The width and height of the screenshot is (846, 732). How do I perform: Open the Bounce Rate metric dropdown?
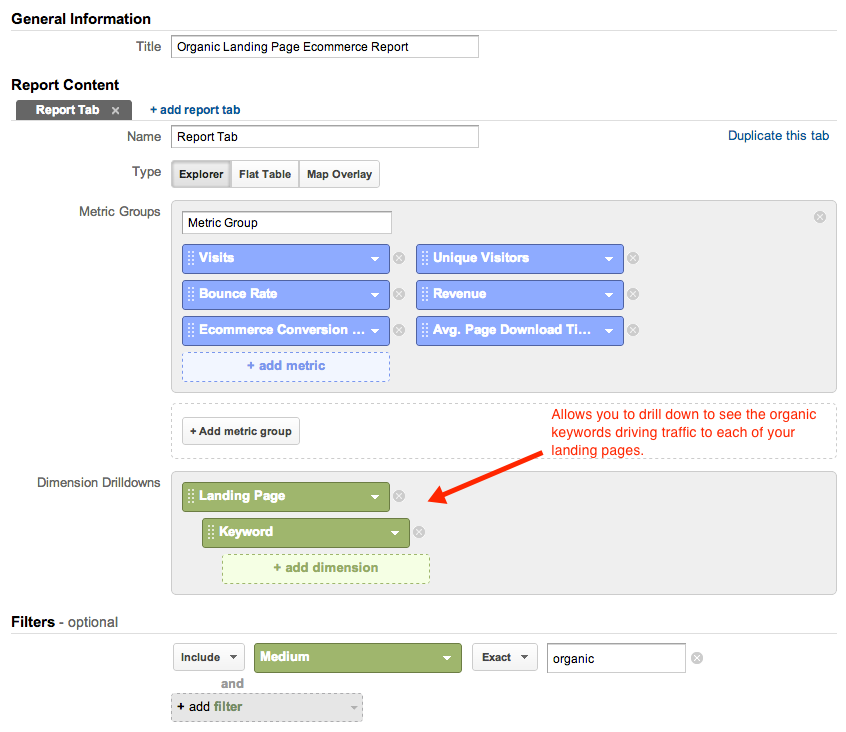pos(375,295)
